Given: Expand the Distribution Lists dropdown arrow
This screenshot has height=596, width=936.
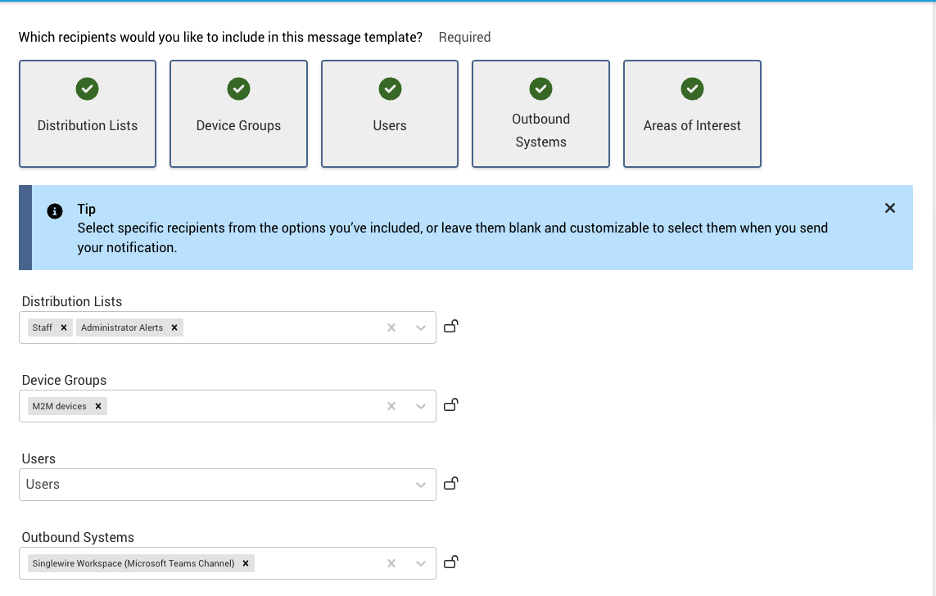Looking at the screenshot, I should point(421,328).
